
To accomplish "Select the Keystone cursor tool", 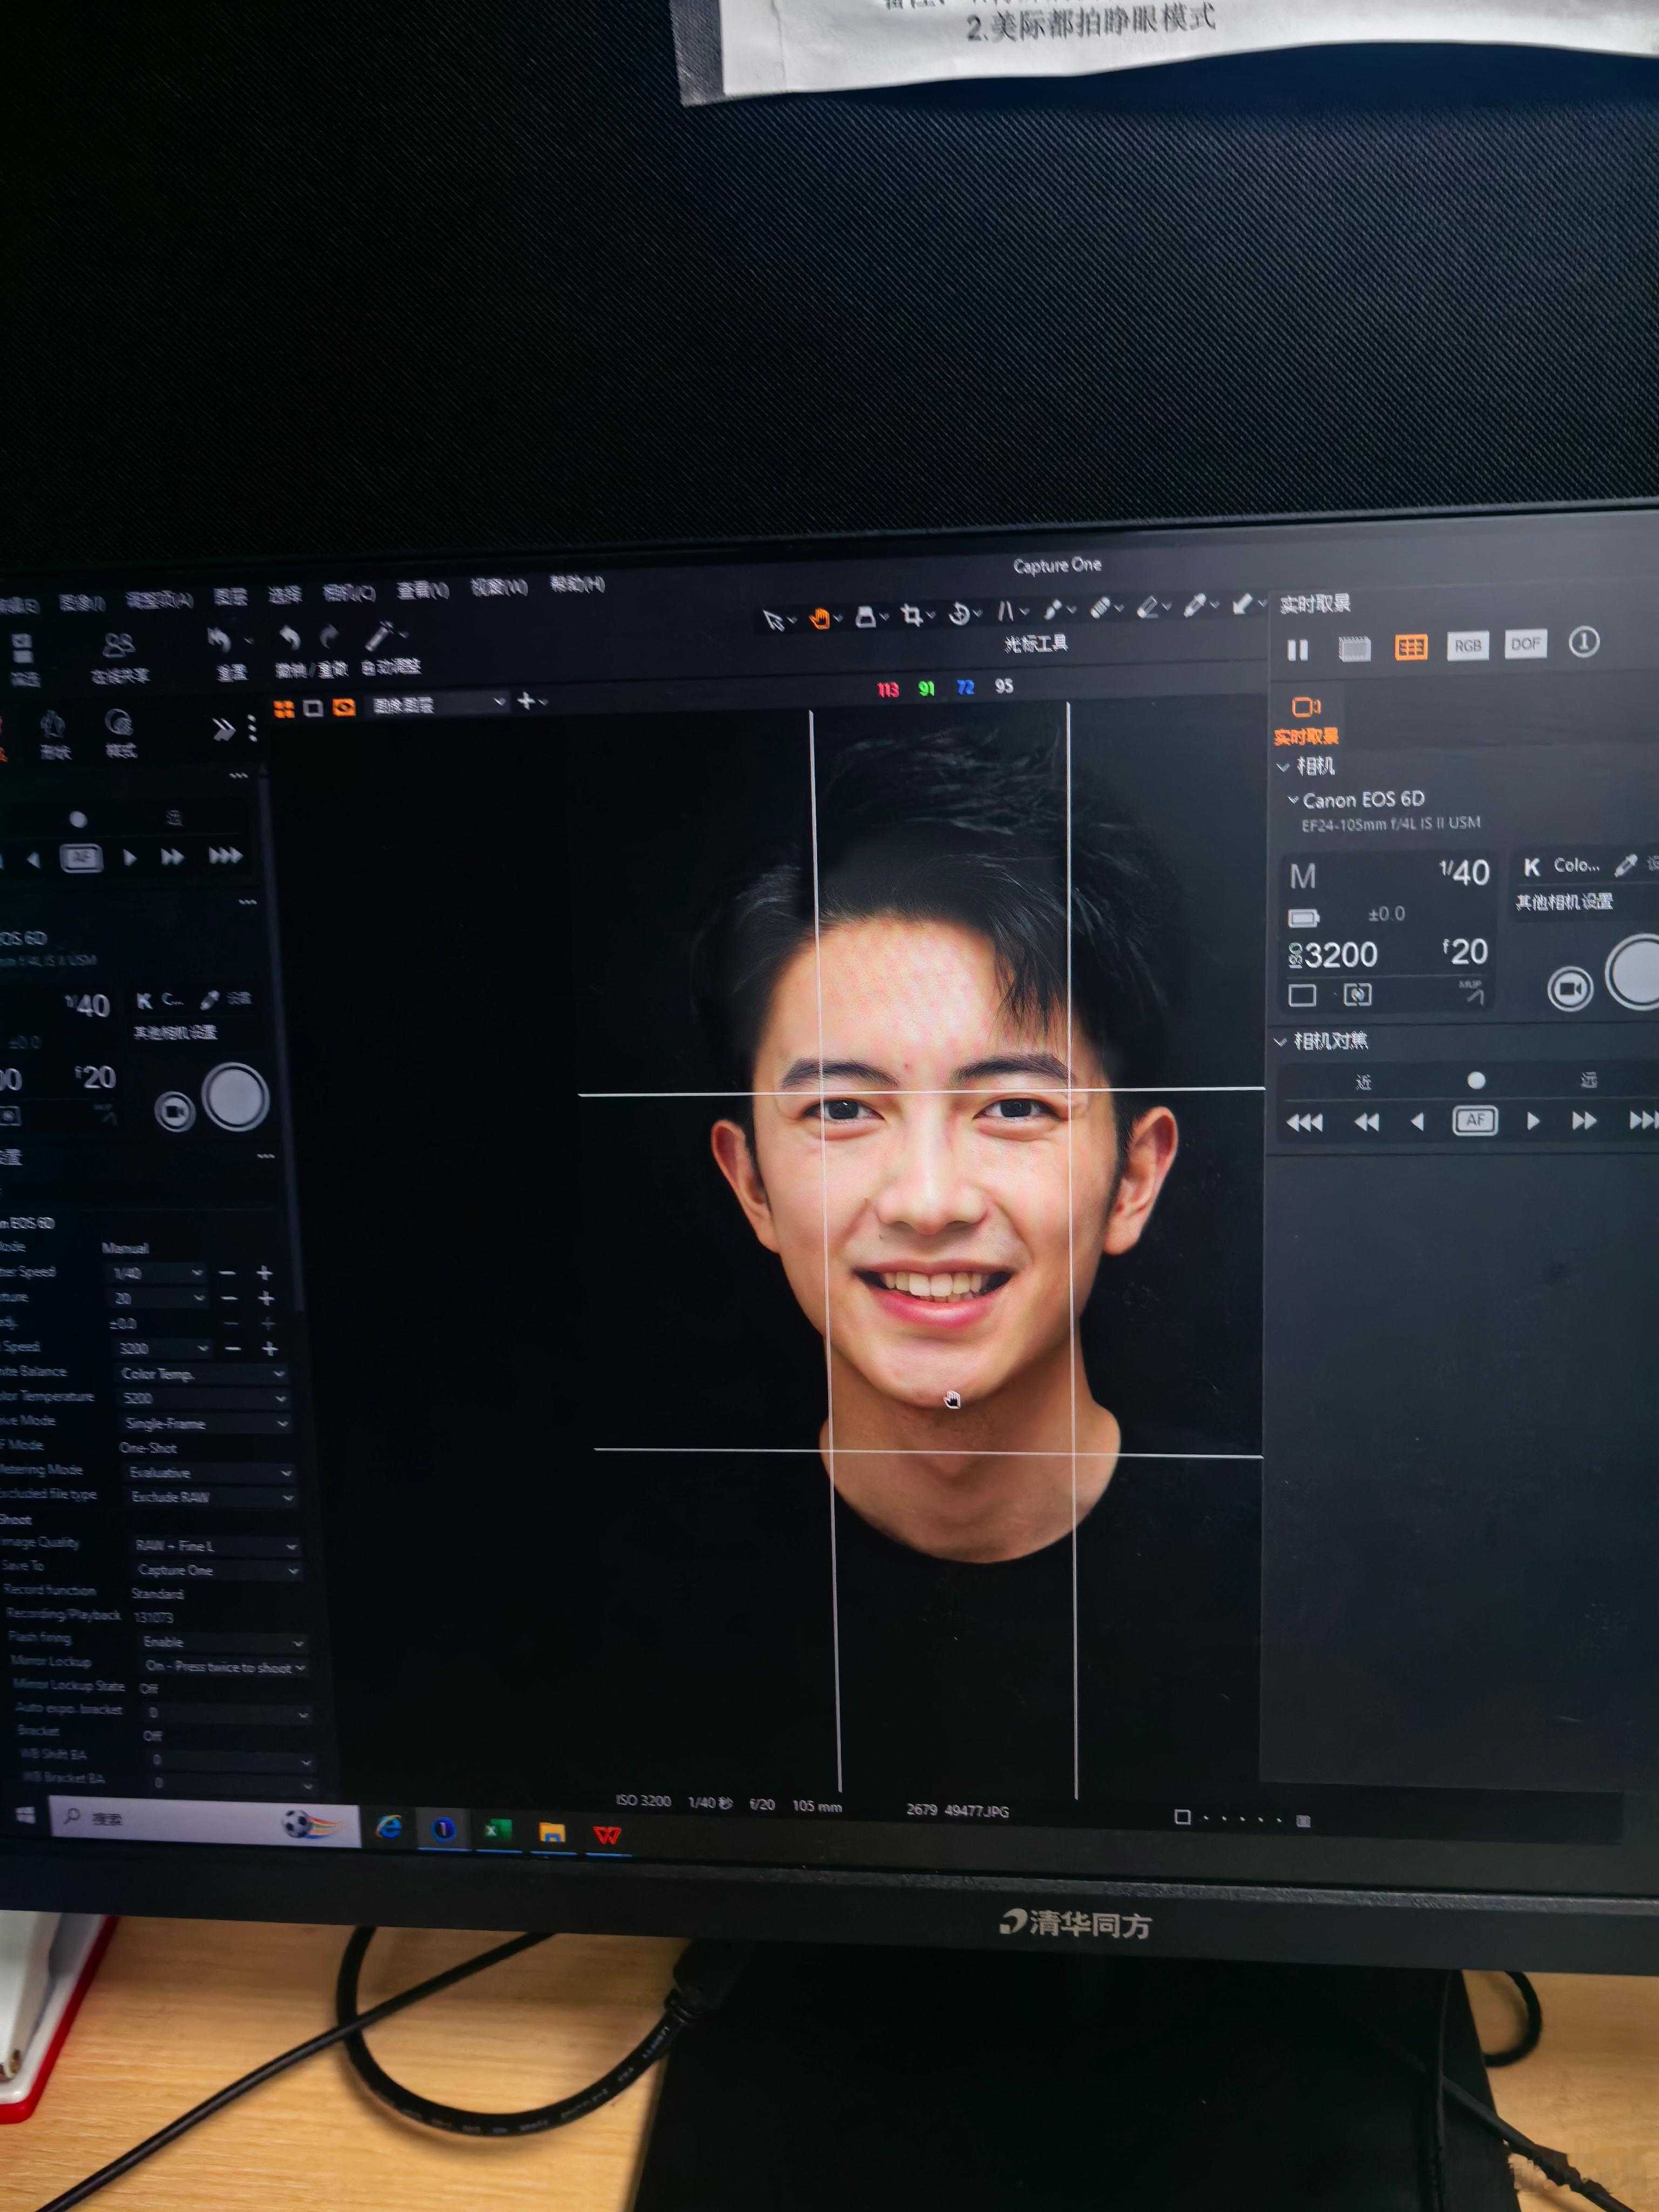I will point(1005,611).
